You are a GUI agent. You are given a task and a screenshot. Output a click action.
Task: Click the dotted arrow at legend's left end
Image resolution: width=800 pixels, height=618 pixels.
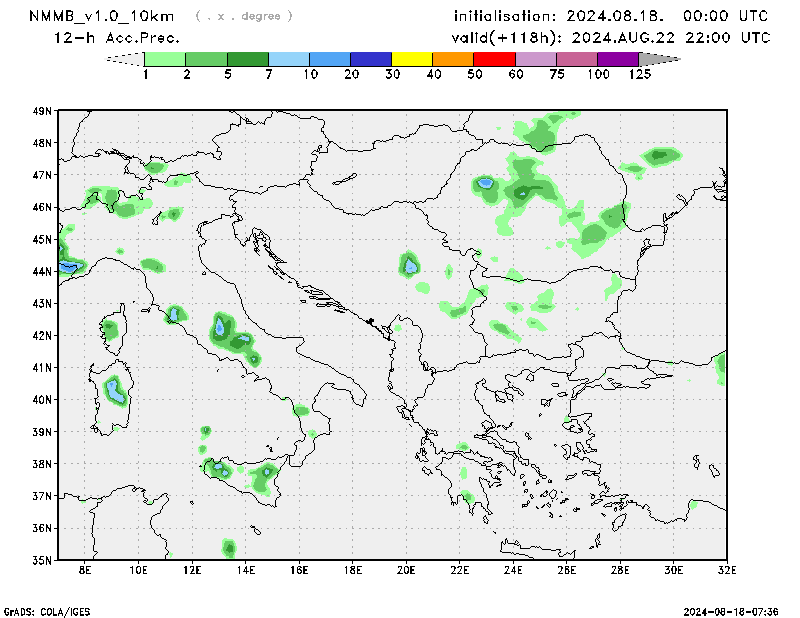(125, 59)
